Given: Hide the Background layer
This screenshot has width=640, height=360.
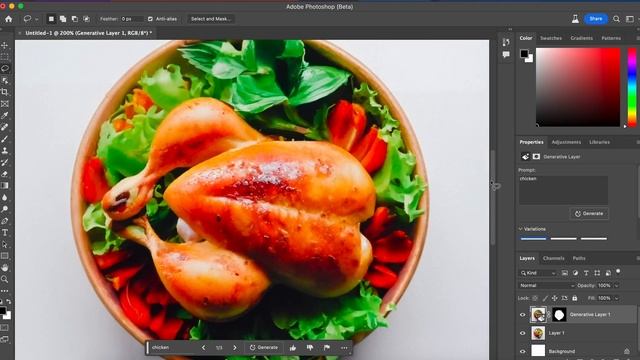Looking at the screenshot, I should [x=522, y=351].
